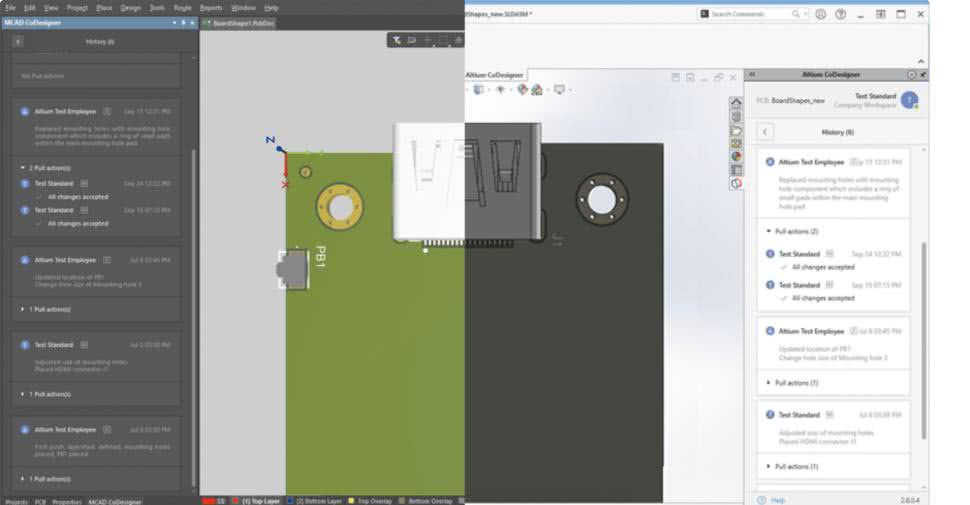The image size is (970, 505).
Task: Click the back arrow in MCAD CoDesigner panel
Action: pyautogui.click(x=19, y=42)
